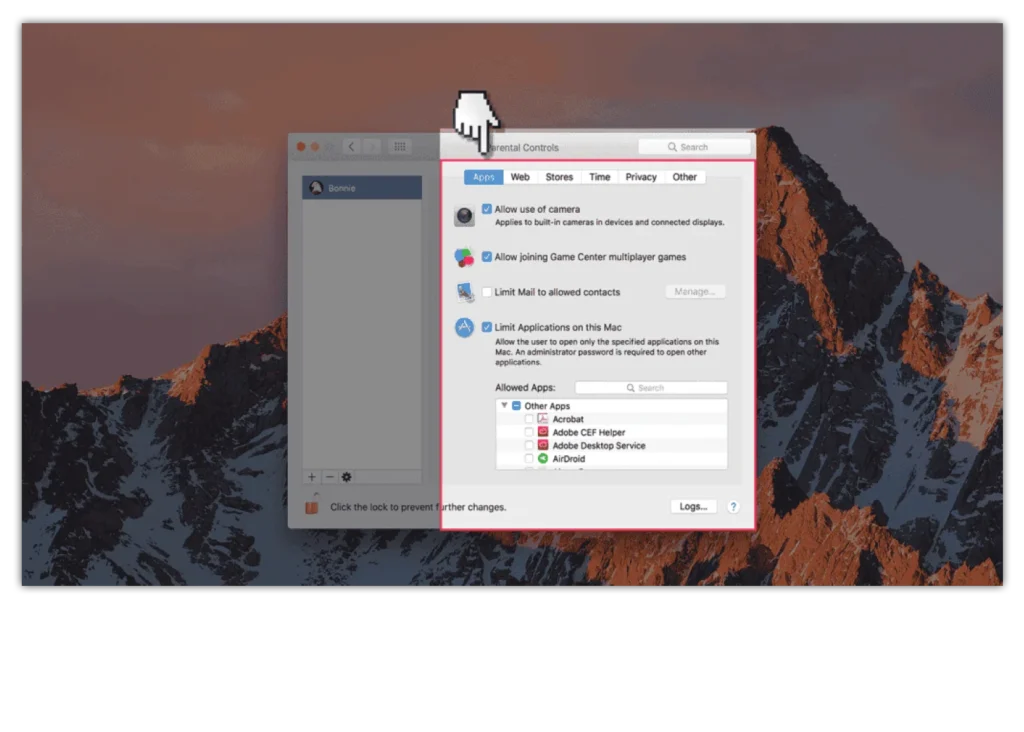
Task: Check the Adobe Desktop Service checkbox
Action: (x=529, y=445)
